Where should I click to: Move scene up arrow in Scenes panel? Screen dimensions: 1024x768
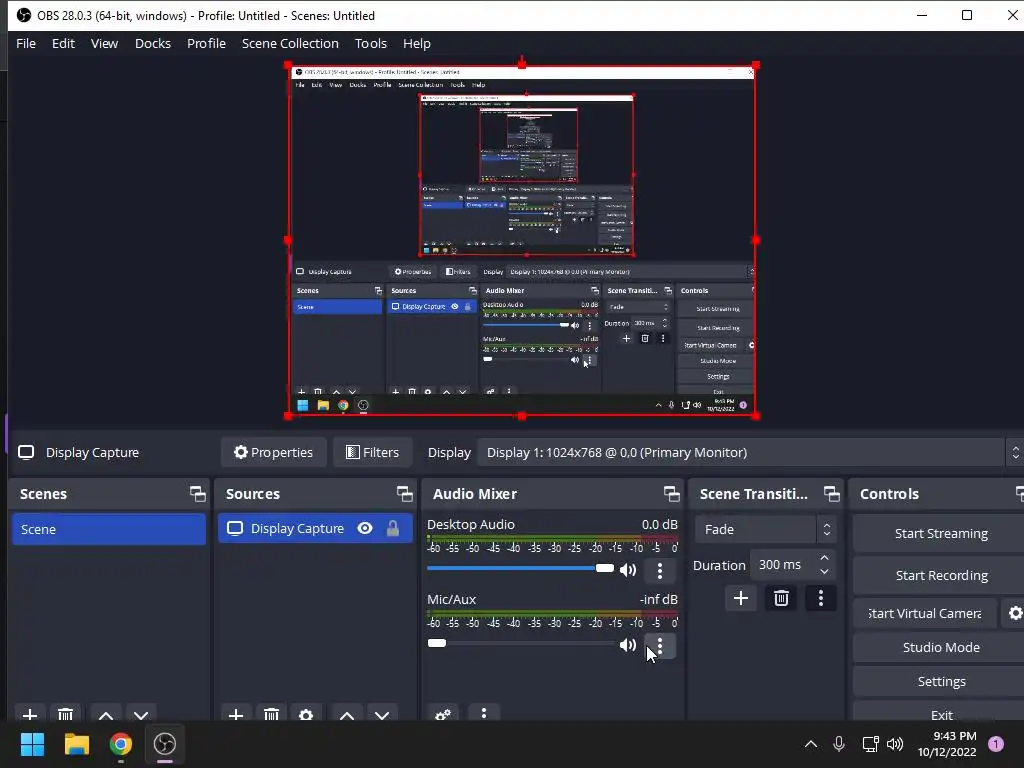pyautogui.click(x=106, y=714)
